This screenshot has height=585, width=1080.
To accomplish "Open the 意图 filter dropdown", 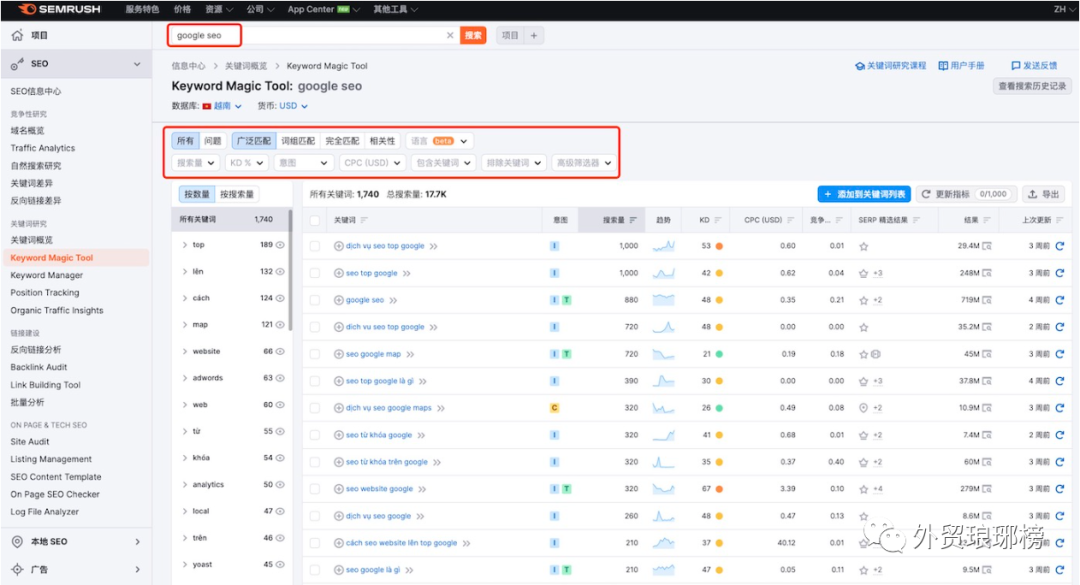I will (303, 163).
